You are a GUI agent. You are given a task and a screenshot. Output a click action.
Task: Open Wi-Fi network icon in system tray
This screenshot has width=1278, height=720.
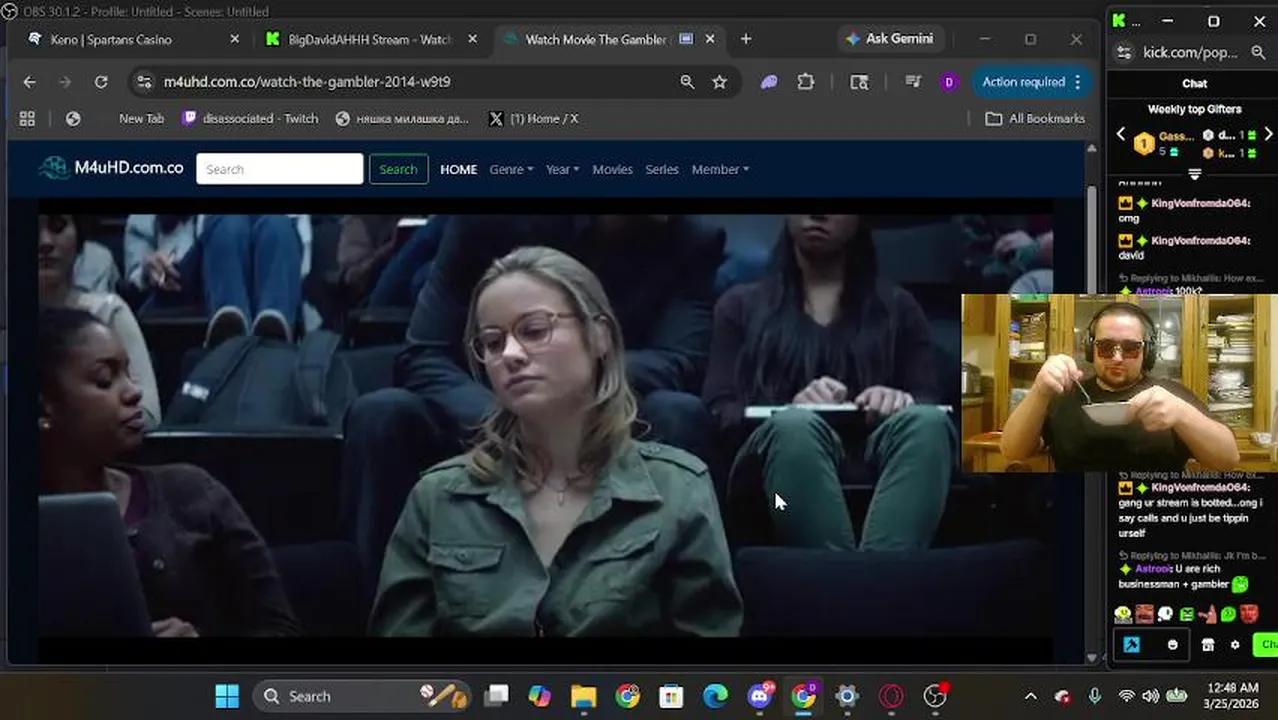(1127, 696)
